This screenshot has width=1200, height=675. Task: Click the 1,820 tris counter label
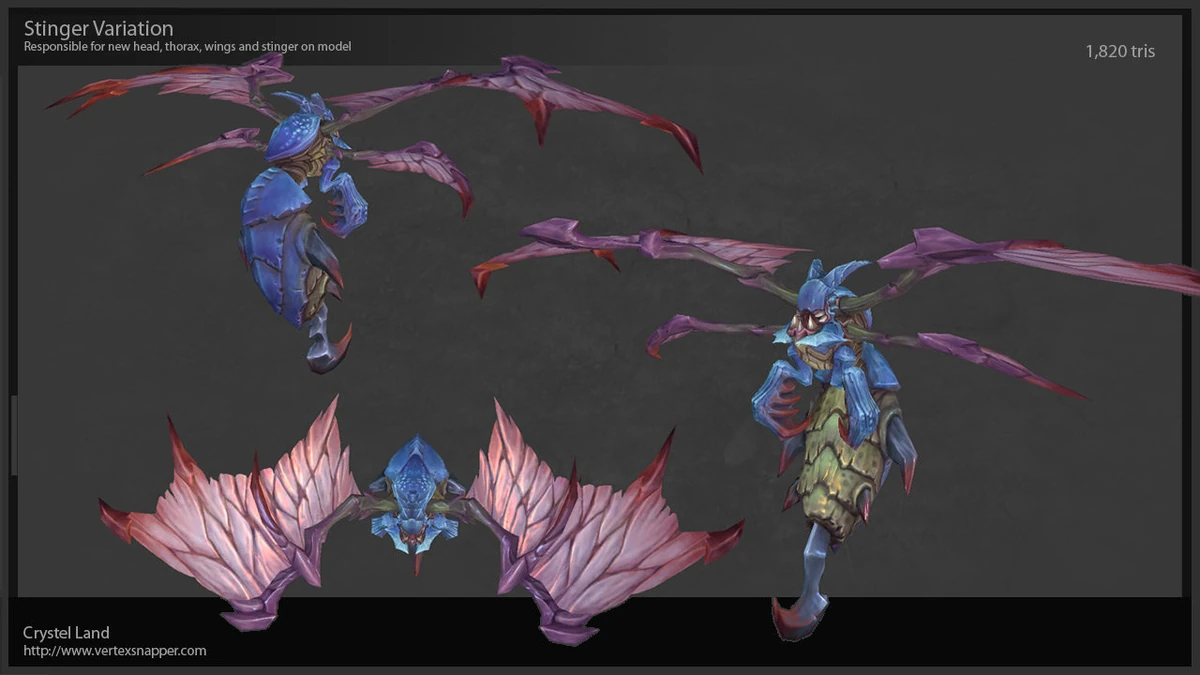1119,50
